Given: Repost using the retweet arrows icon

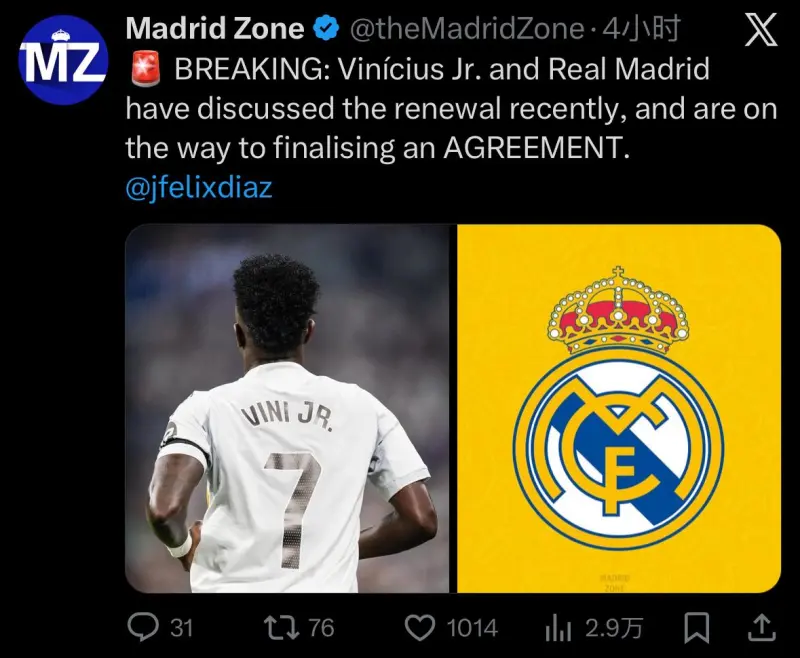Looking at the screenshot, I should (281, 627).
